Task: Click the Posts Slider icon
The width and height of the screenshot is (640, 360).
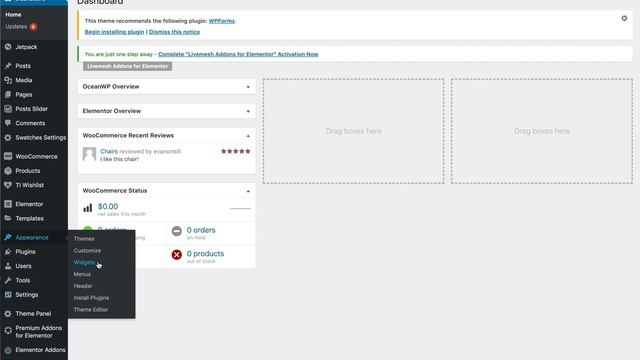Action: (x=8, y=109)
